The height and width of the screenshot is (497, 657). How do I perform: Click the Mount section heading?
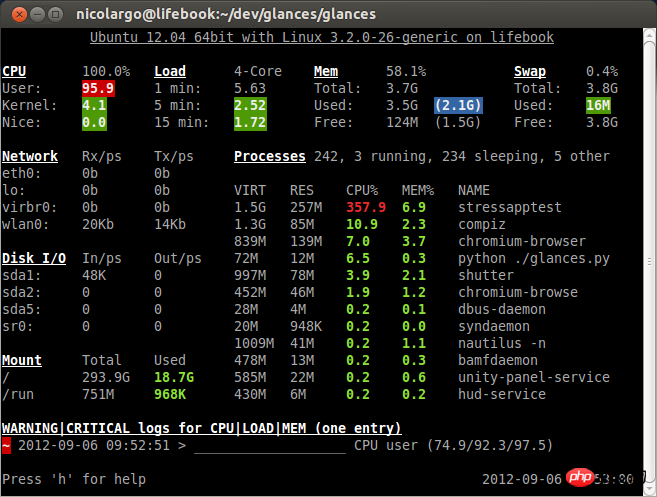pos(22,360)
